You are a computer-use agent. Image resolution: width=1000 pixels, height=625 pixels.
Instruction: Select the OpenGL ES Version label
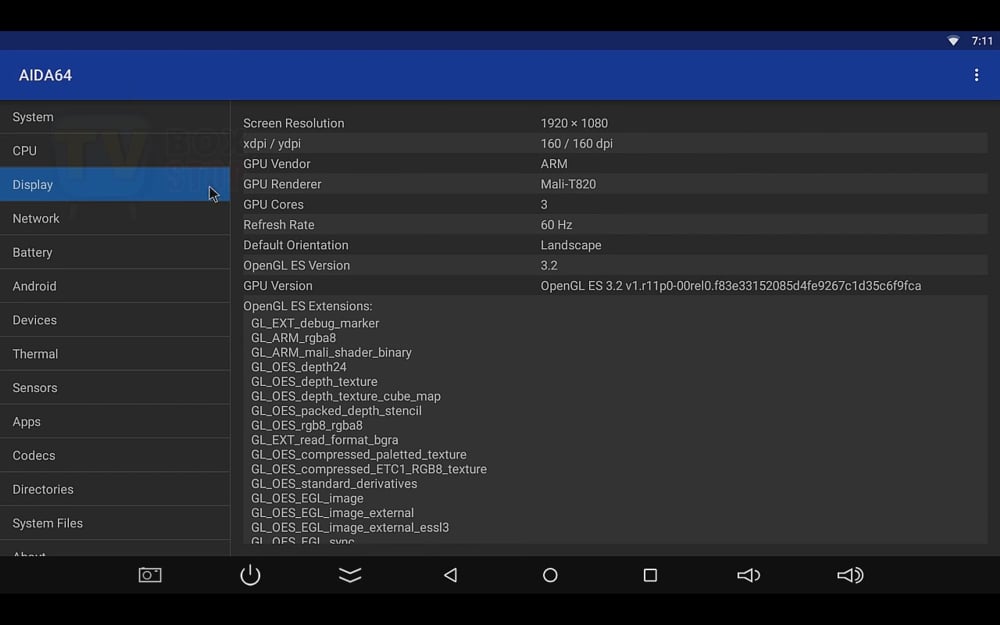(297, 266)
